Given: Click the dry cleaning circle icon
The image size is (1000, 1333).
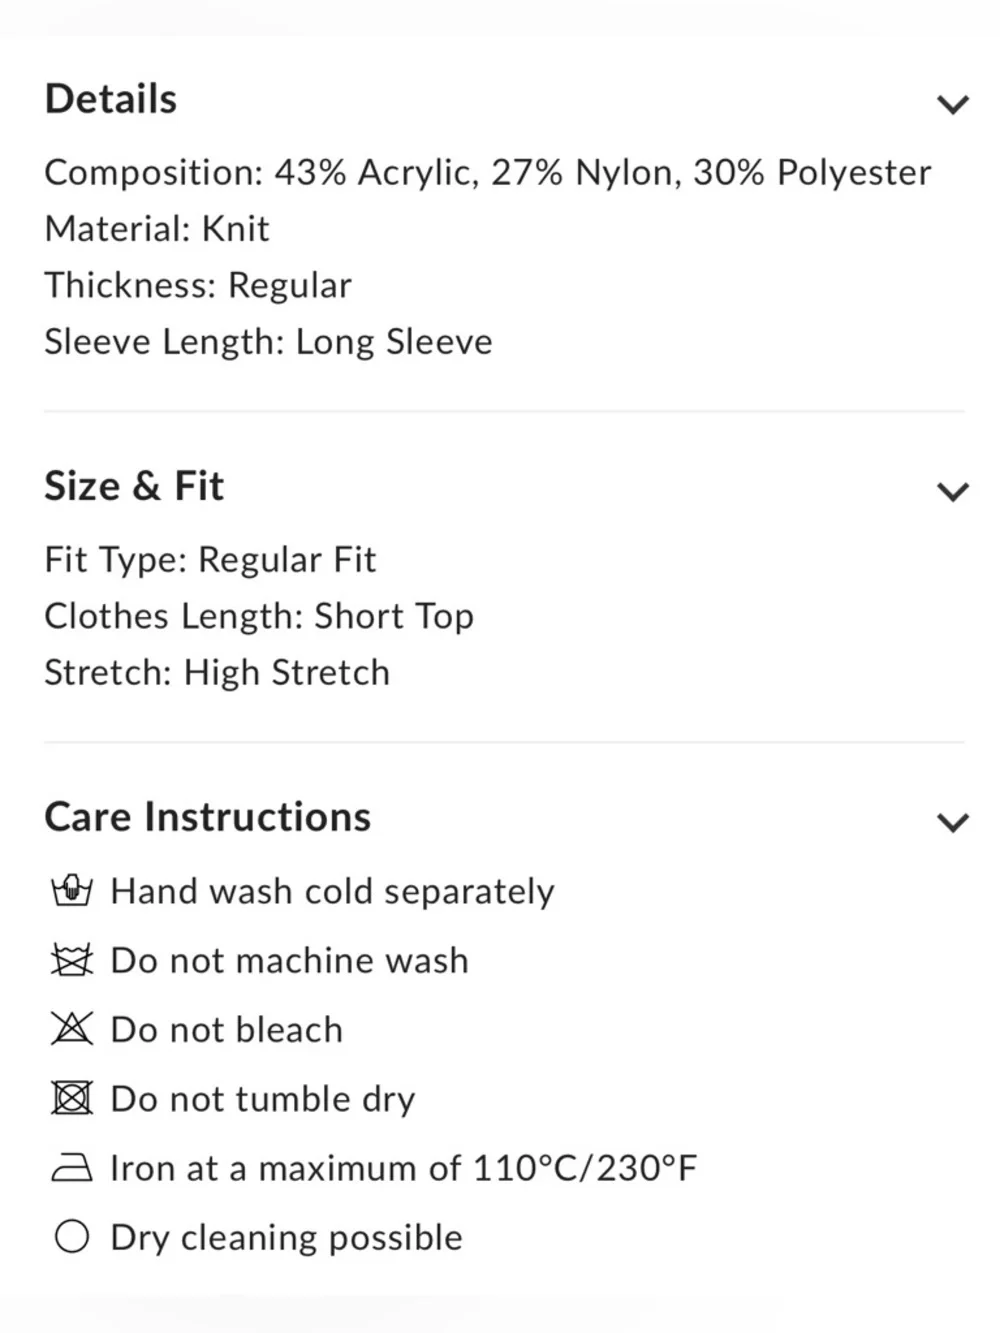Looking at the screenshot, I should [71, 1237].
